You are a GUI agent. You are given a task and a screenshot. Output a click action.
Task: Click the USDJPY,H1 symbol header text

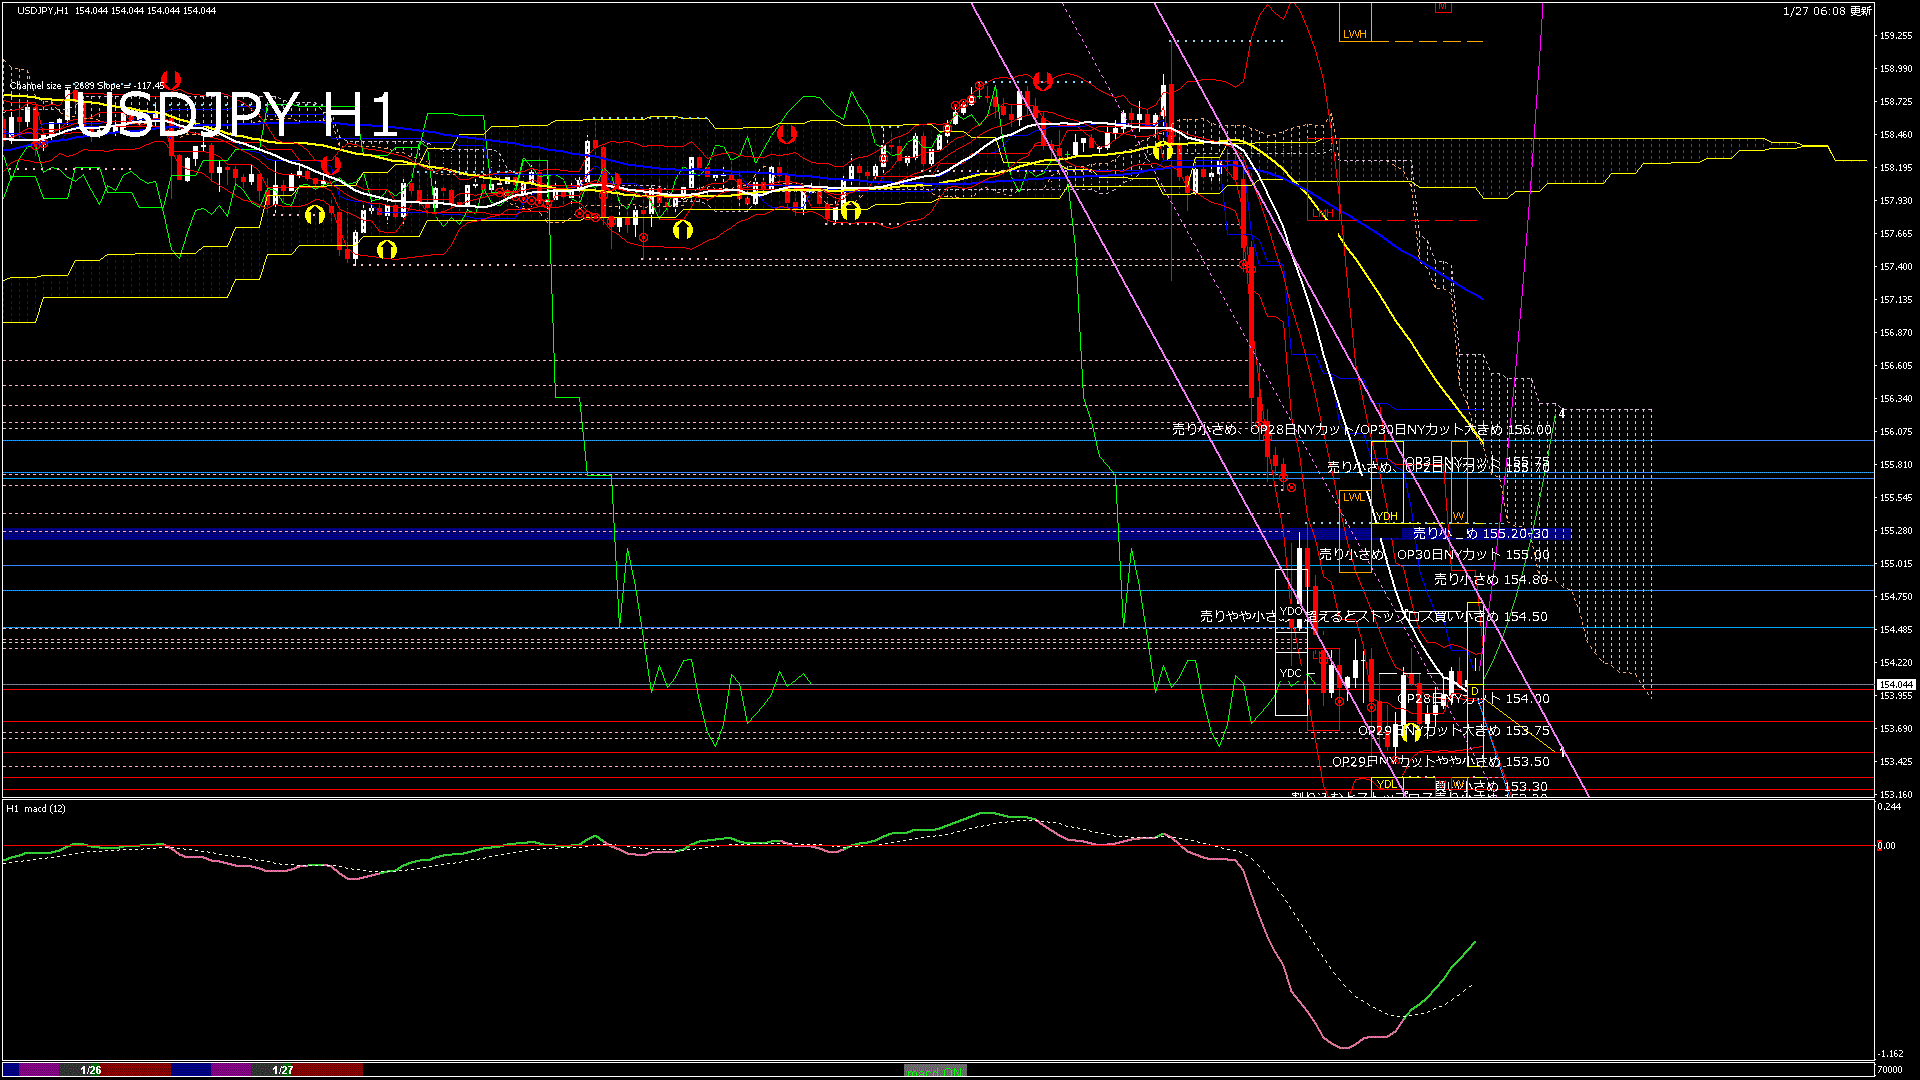coord(42,11)
